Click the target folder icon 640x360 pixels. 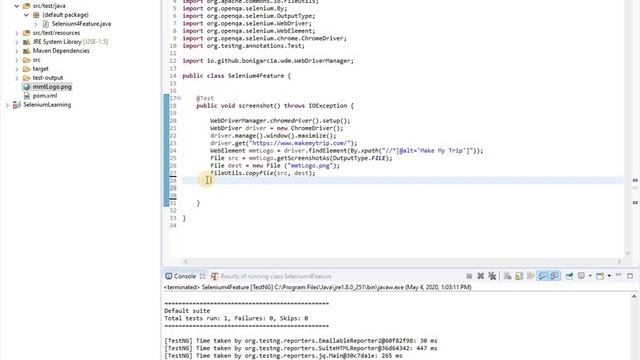(27, 69)
